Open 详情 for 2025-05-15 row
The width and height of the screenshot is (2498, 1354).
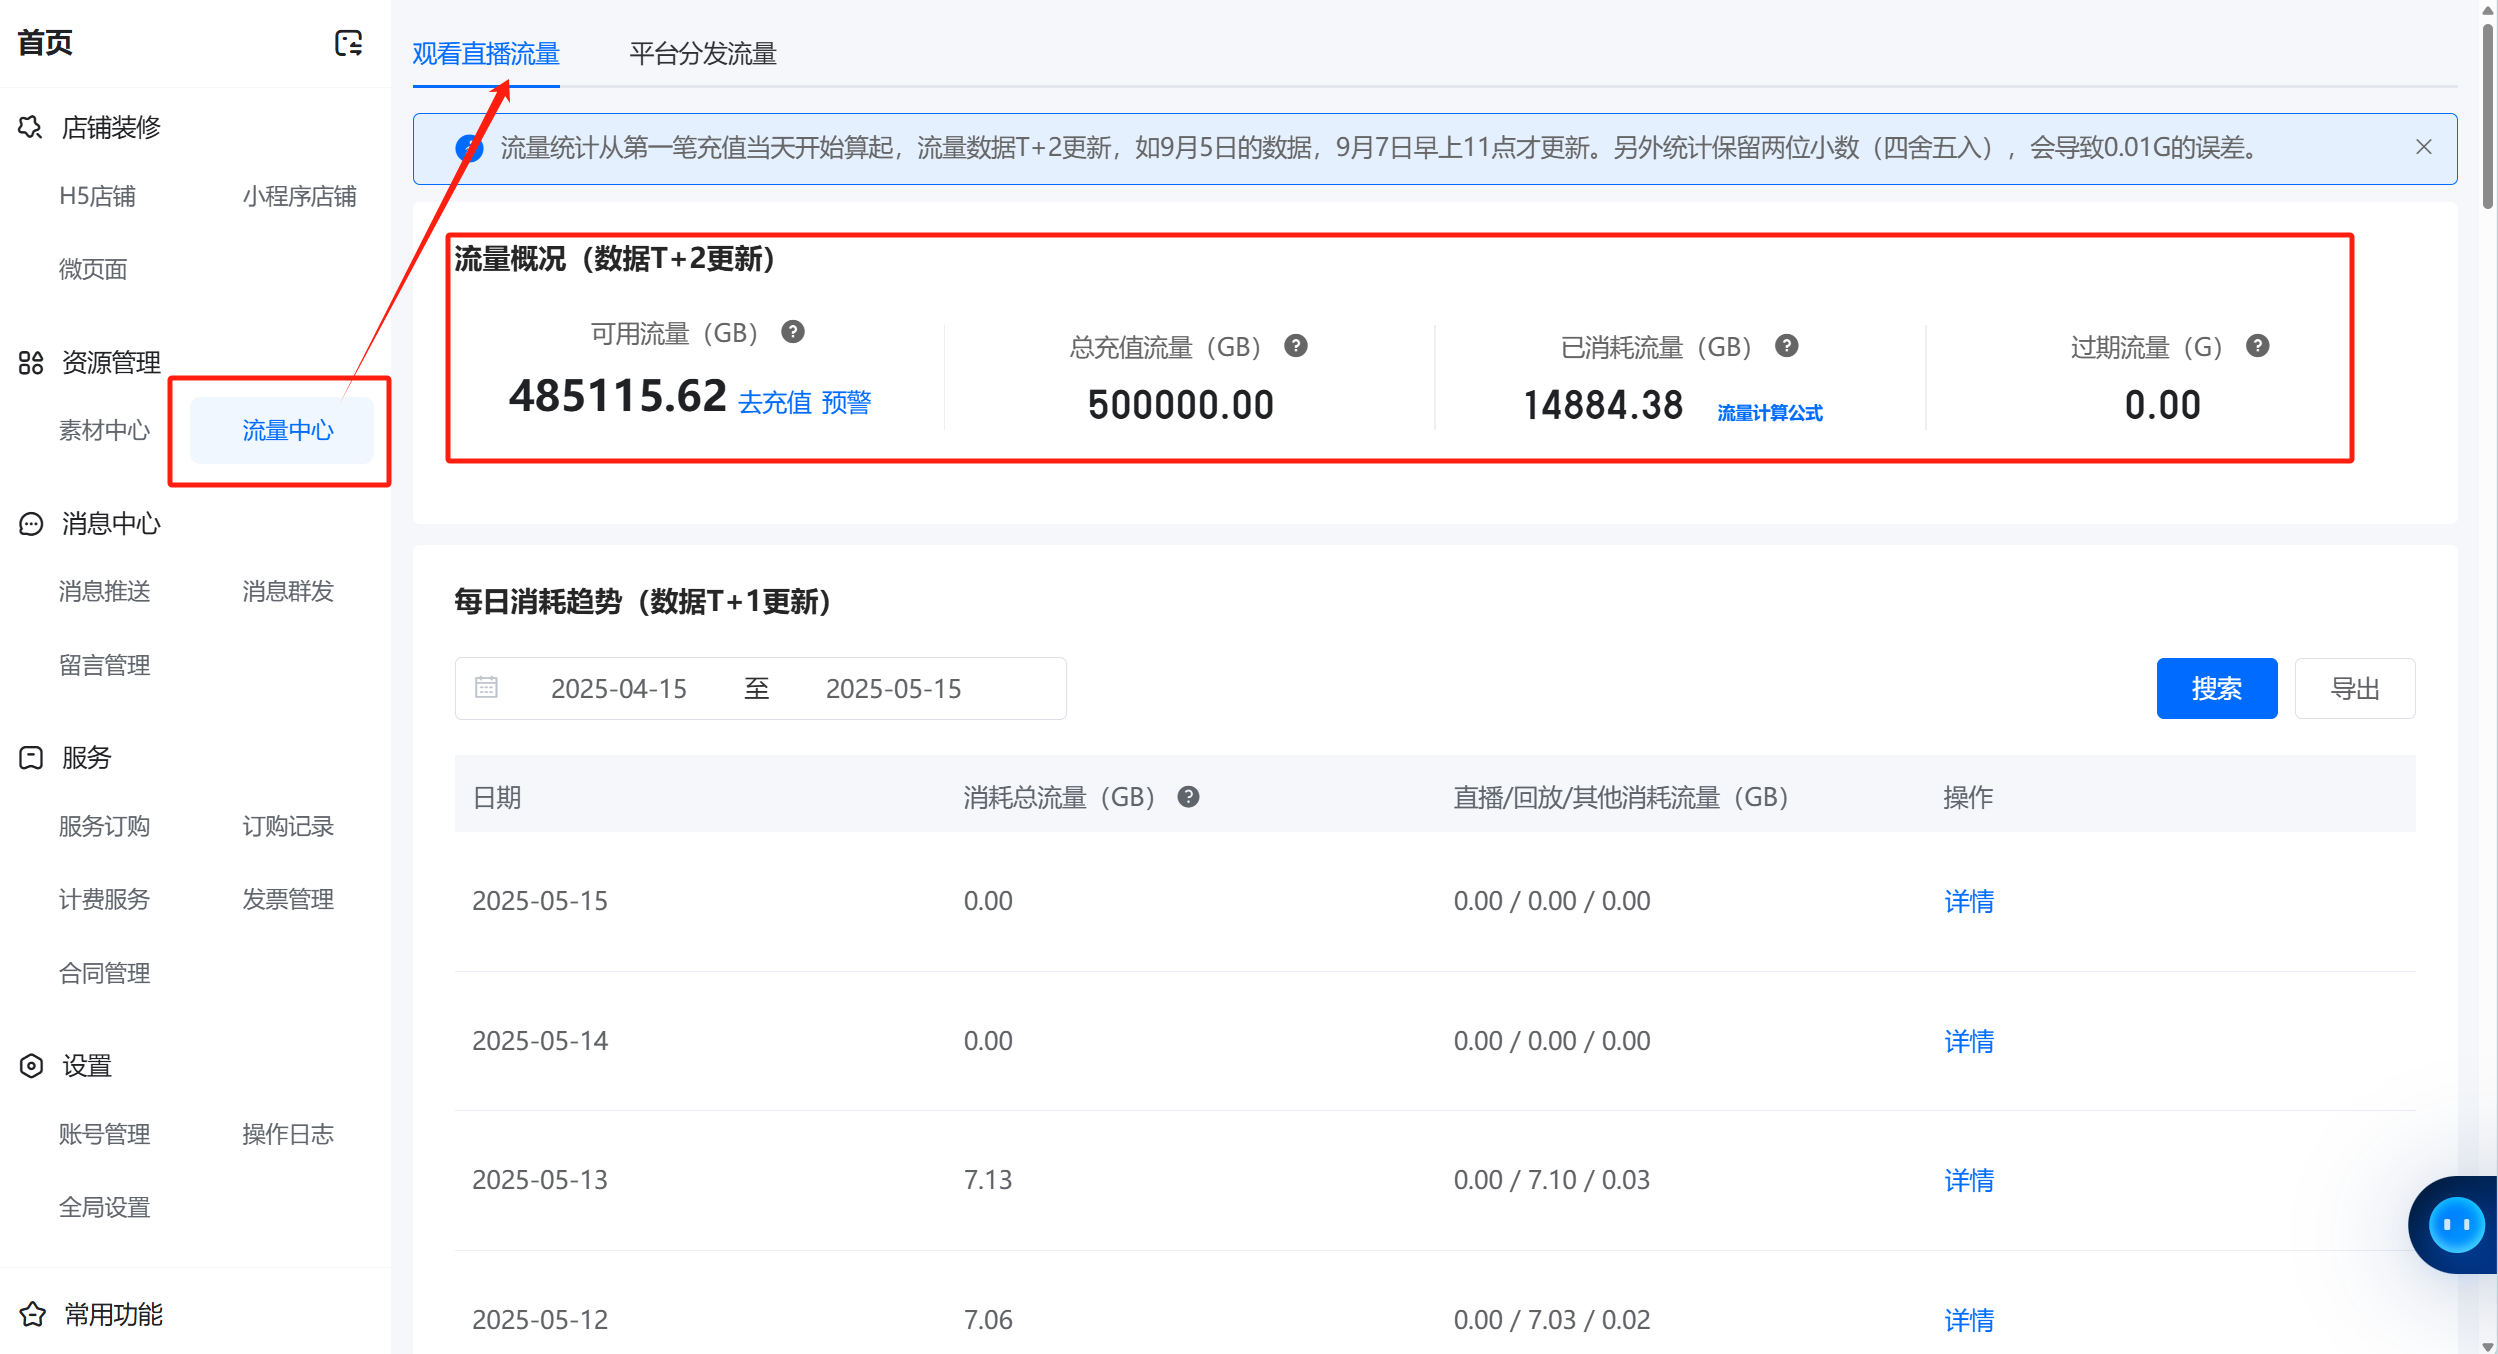[x=1969, y=901]
